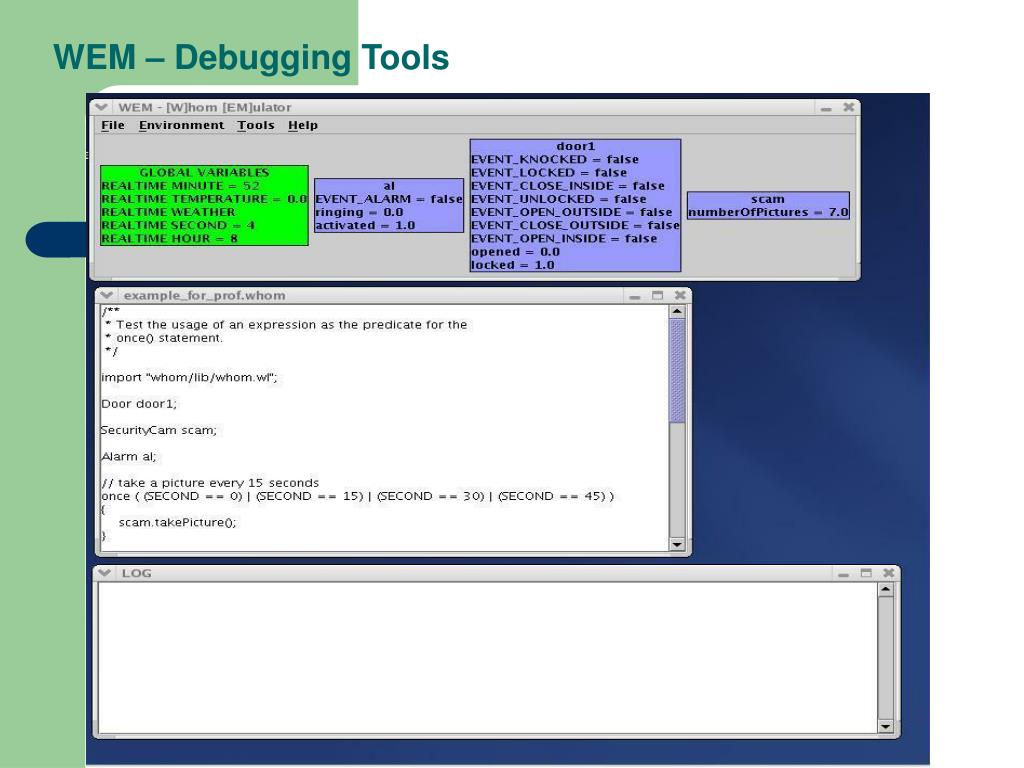Open the Help menu
This screenshot has height=768, width=1024.
pyautogui.click(x=303, y=125)
